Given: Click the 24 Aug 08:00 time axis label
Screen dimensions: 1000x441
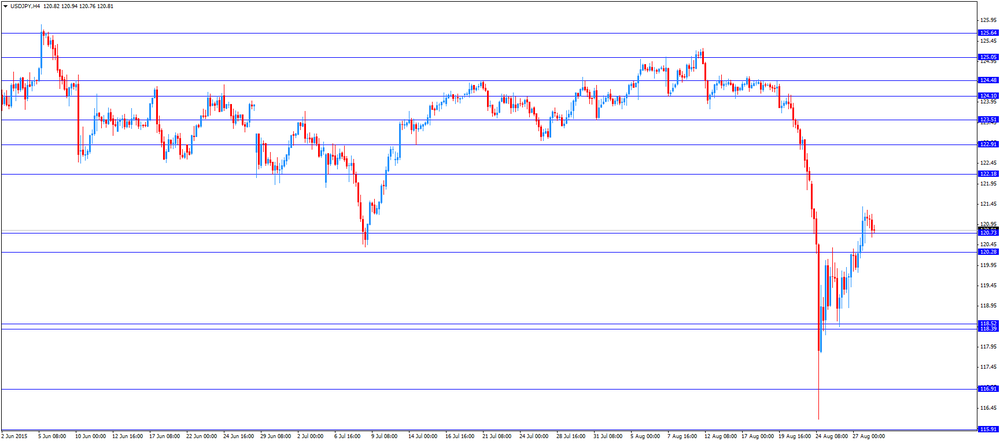Looking at the screenshot, I should coord(830,437).
